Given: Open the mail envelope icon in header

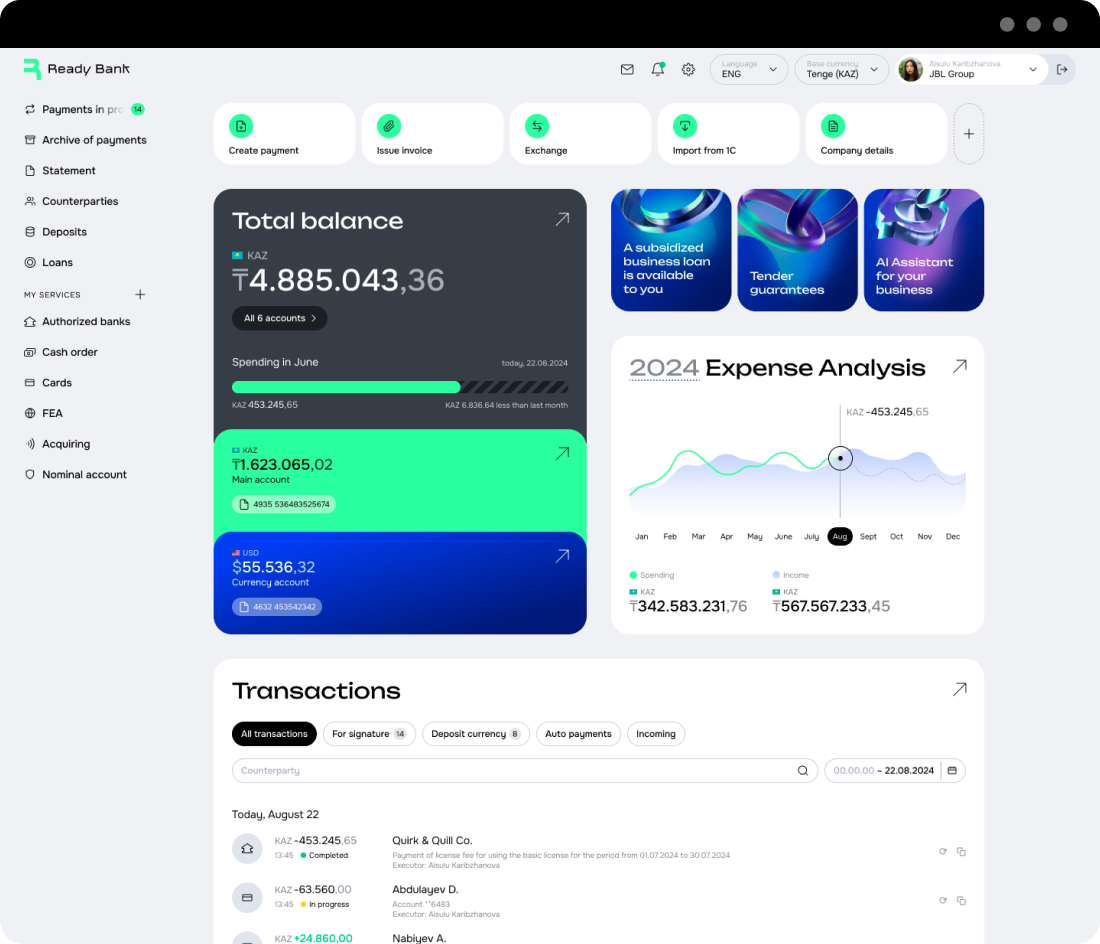Looking at the screenshot, I should (x=627, y=70).
